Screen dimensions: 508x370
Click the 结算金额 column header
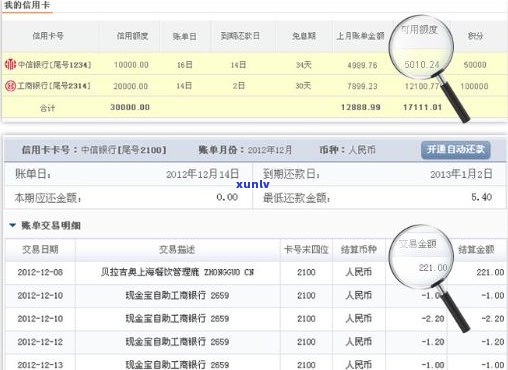pyautogui.click(x=476, y=249)
